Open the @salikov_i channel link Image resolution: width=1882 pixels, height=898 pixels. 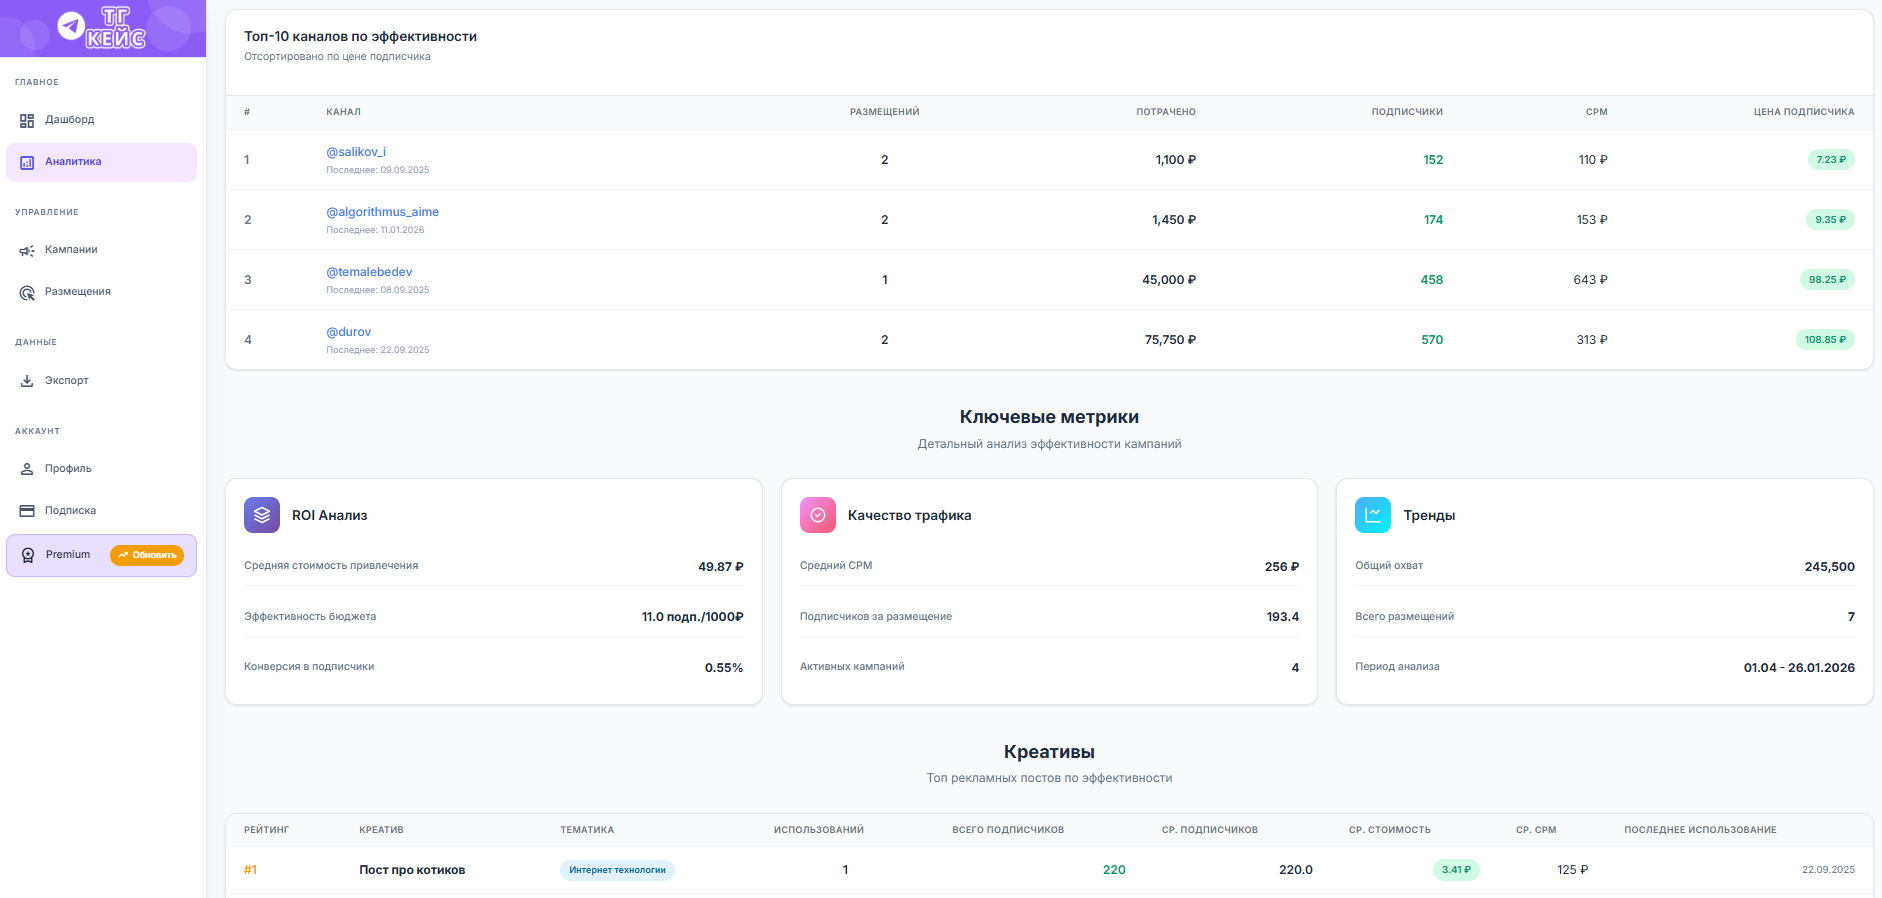356,152
